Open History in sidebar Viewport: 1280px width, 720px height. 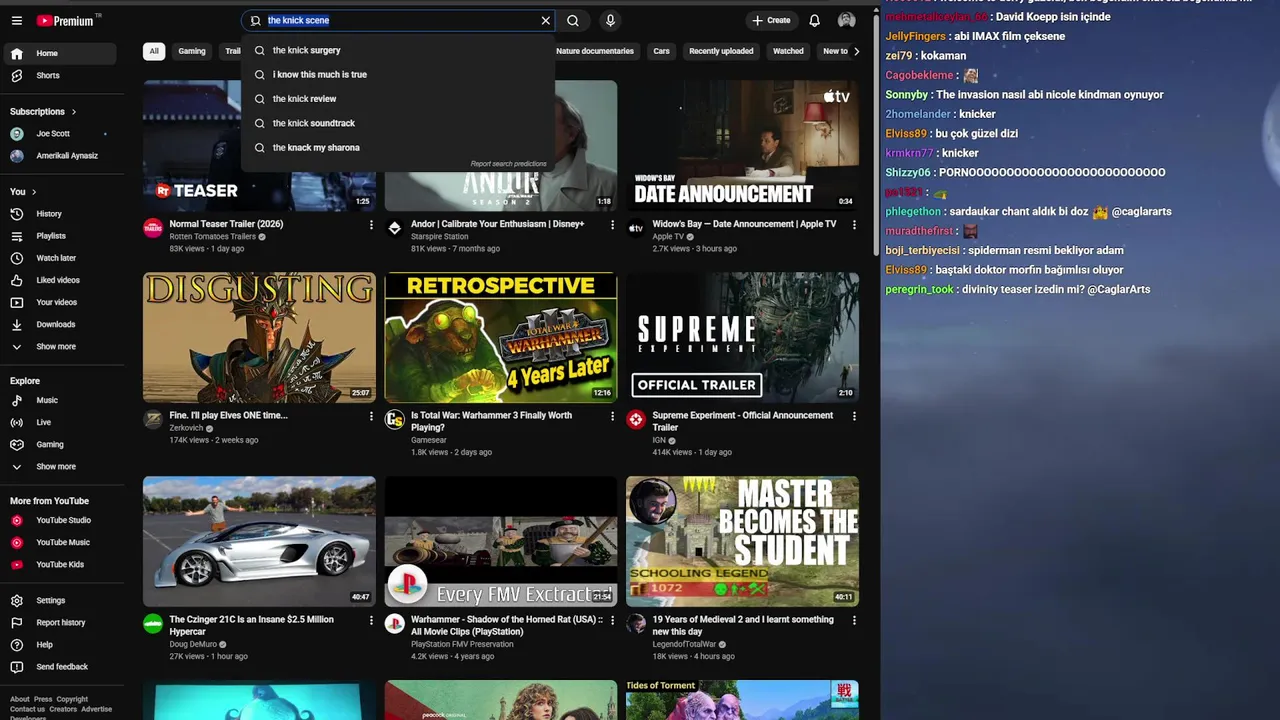(x=62, y=213)
